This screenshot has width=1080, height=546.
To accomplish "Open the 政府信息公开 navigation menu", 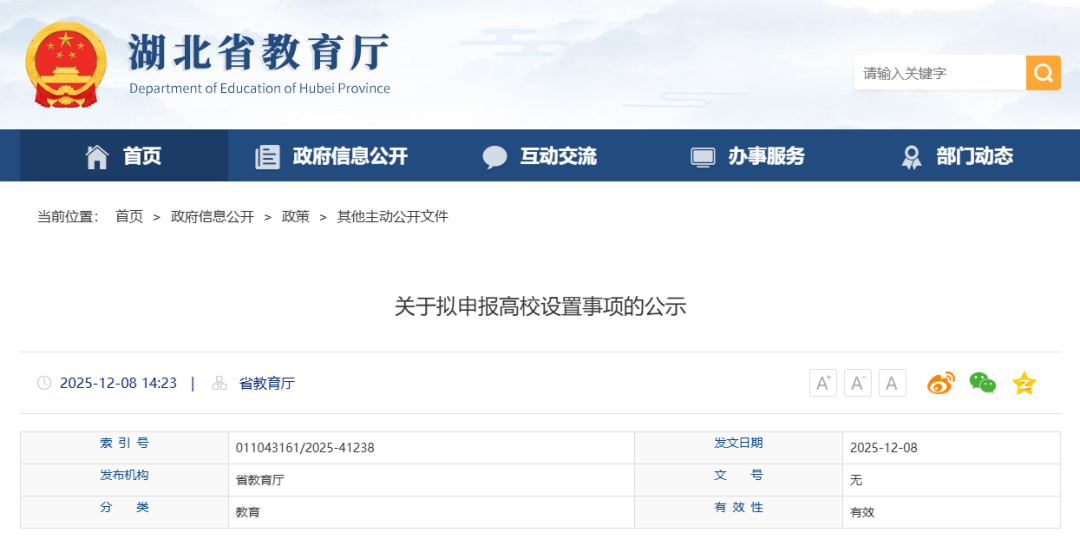I will [x=331, y=156].
